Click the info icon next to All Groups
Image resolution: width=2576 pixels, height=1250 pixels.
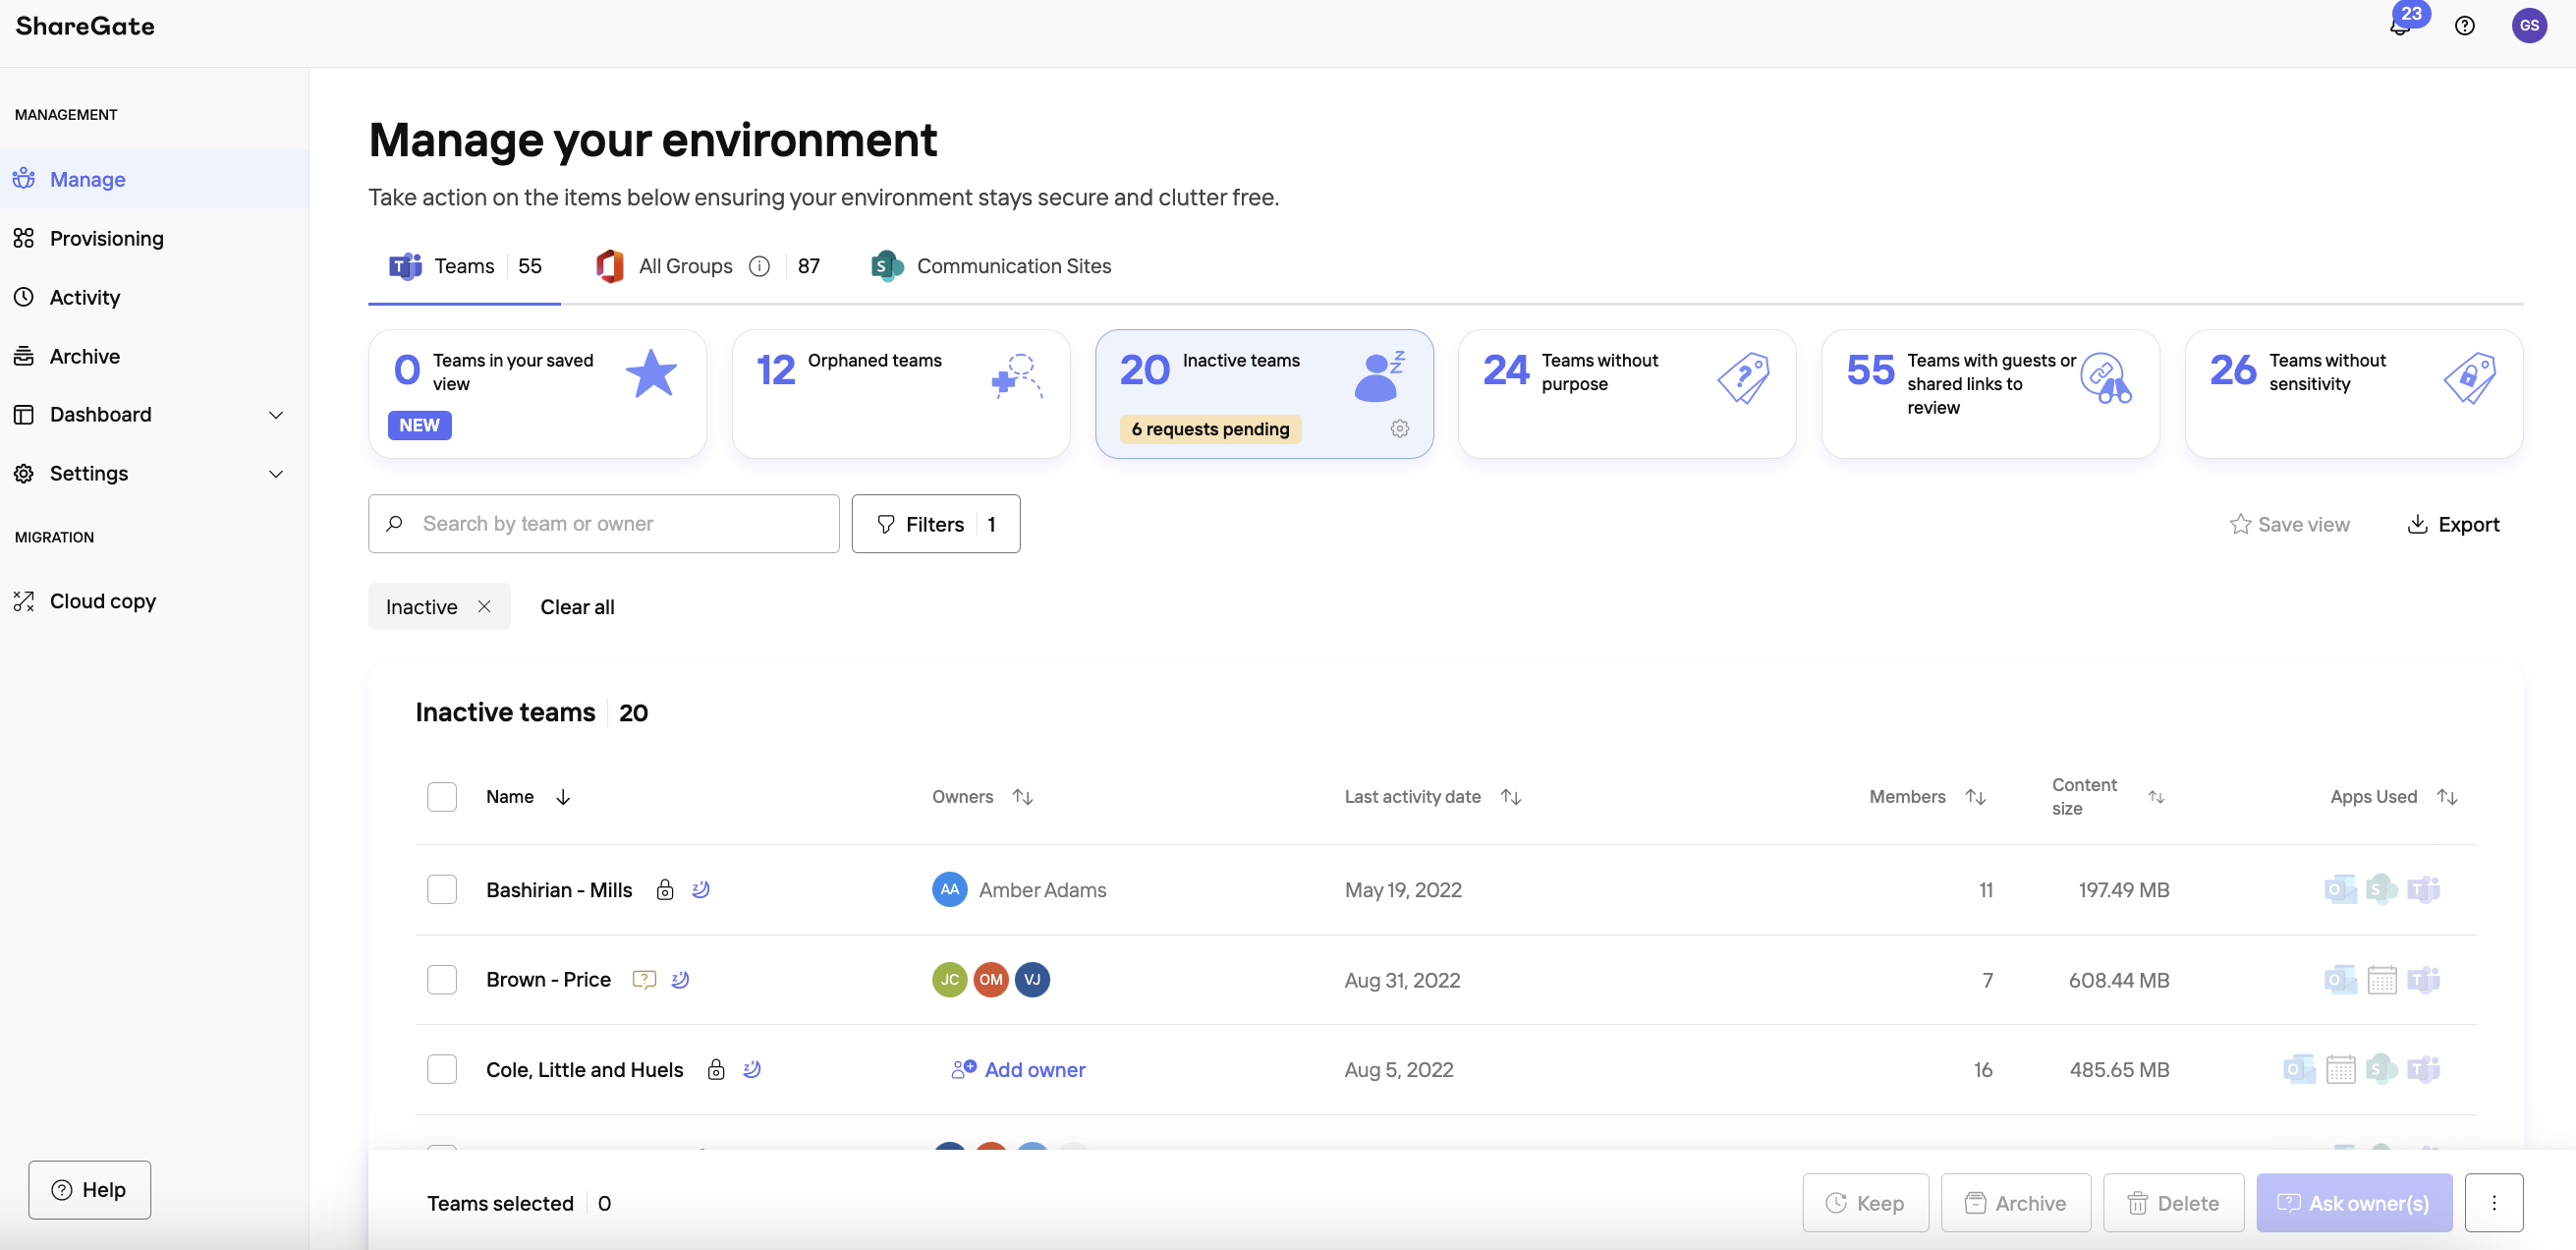point(759,266)
